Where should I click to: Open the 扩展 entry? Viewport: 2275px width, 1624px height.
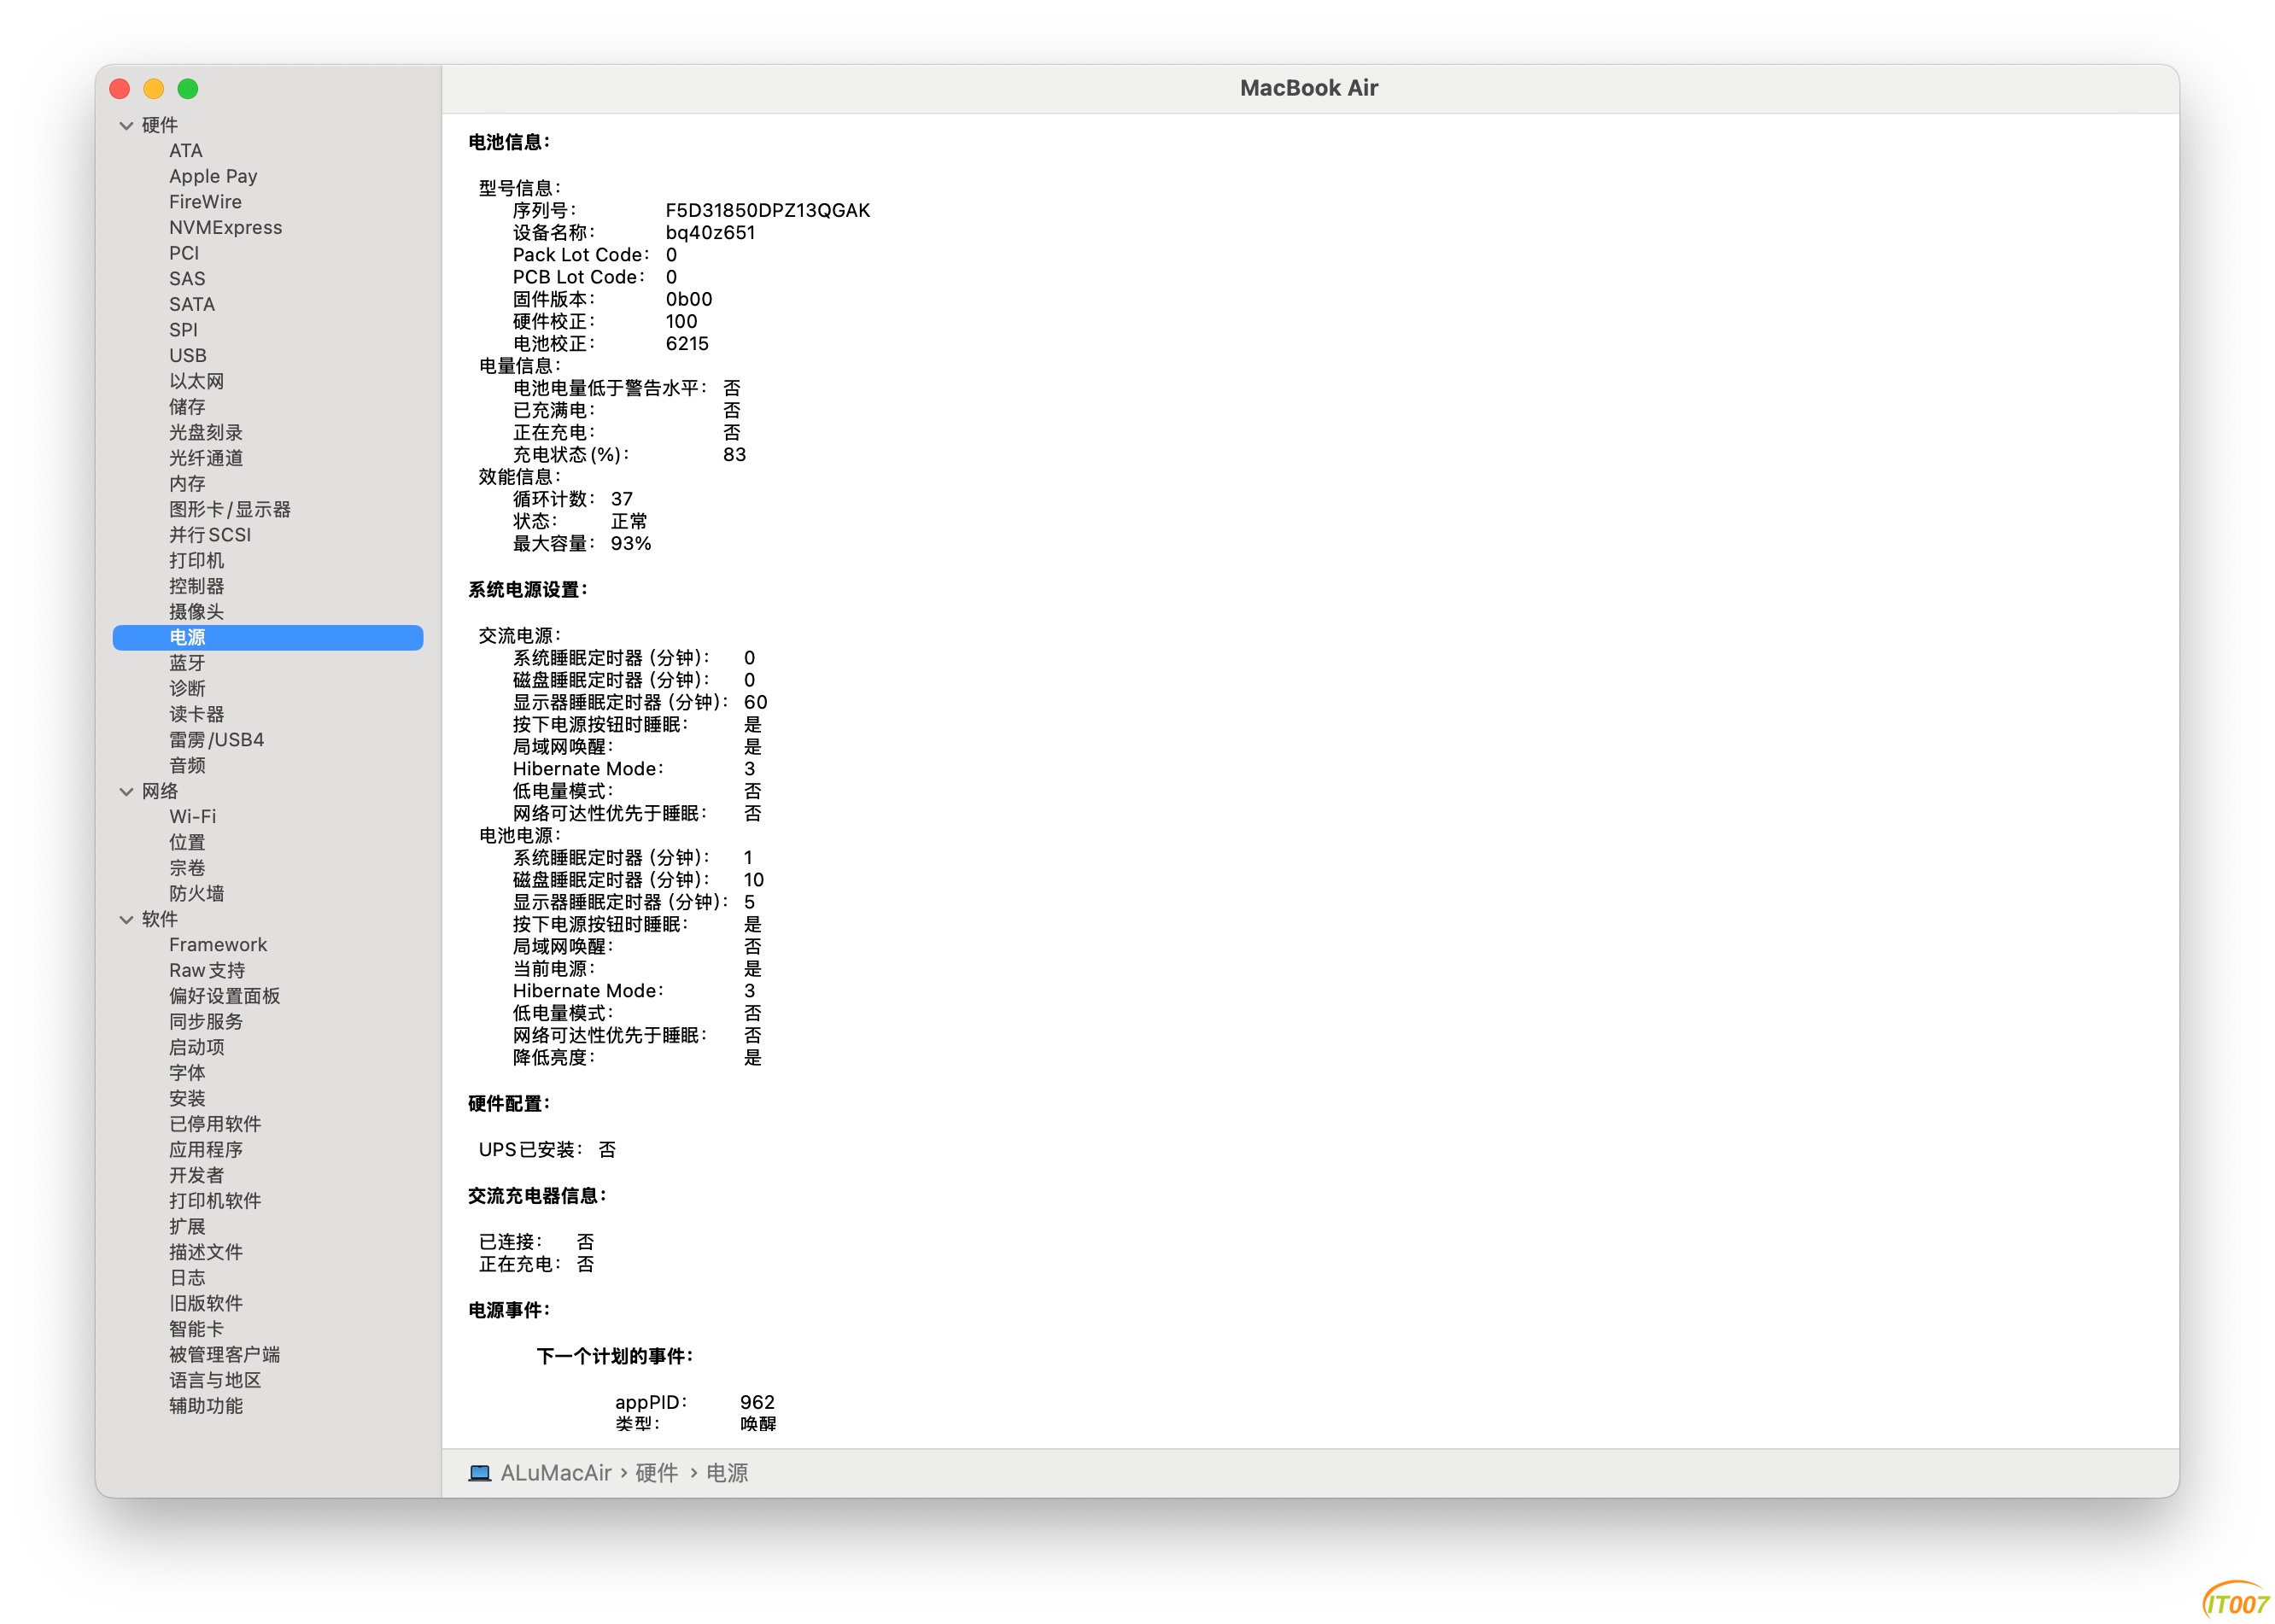tap(187, 1226)
